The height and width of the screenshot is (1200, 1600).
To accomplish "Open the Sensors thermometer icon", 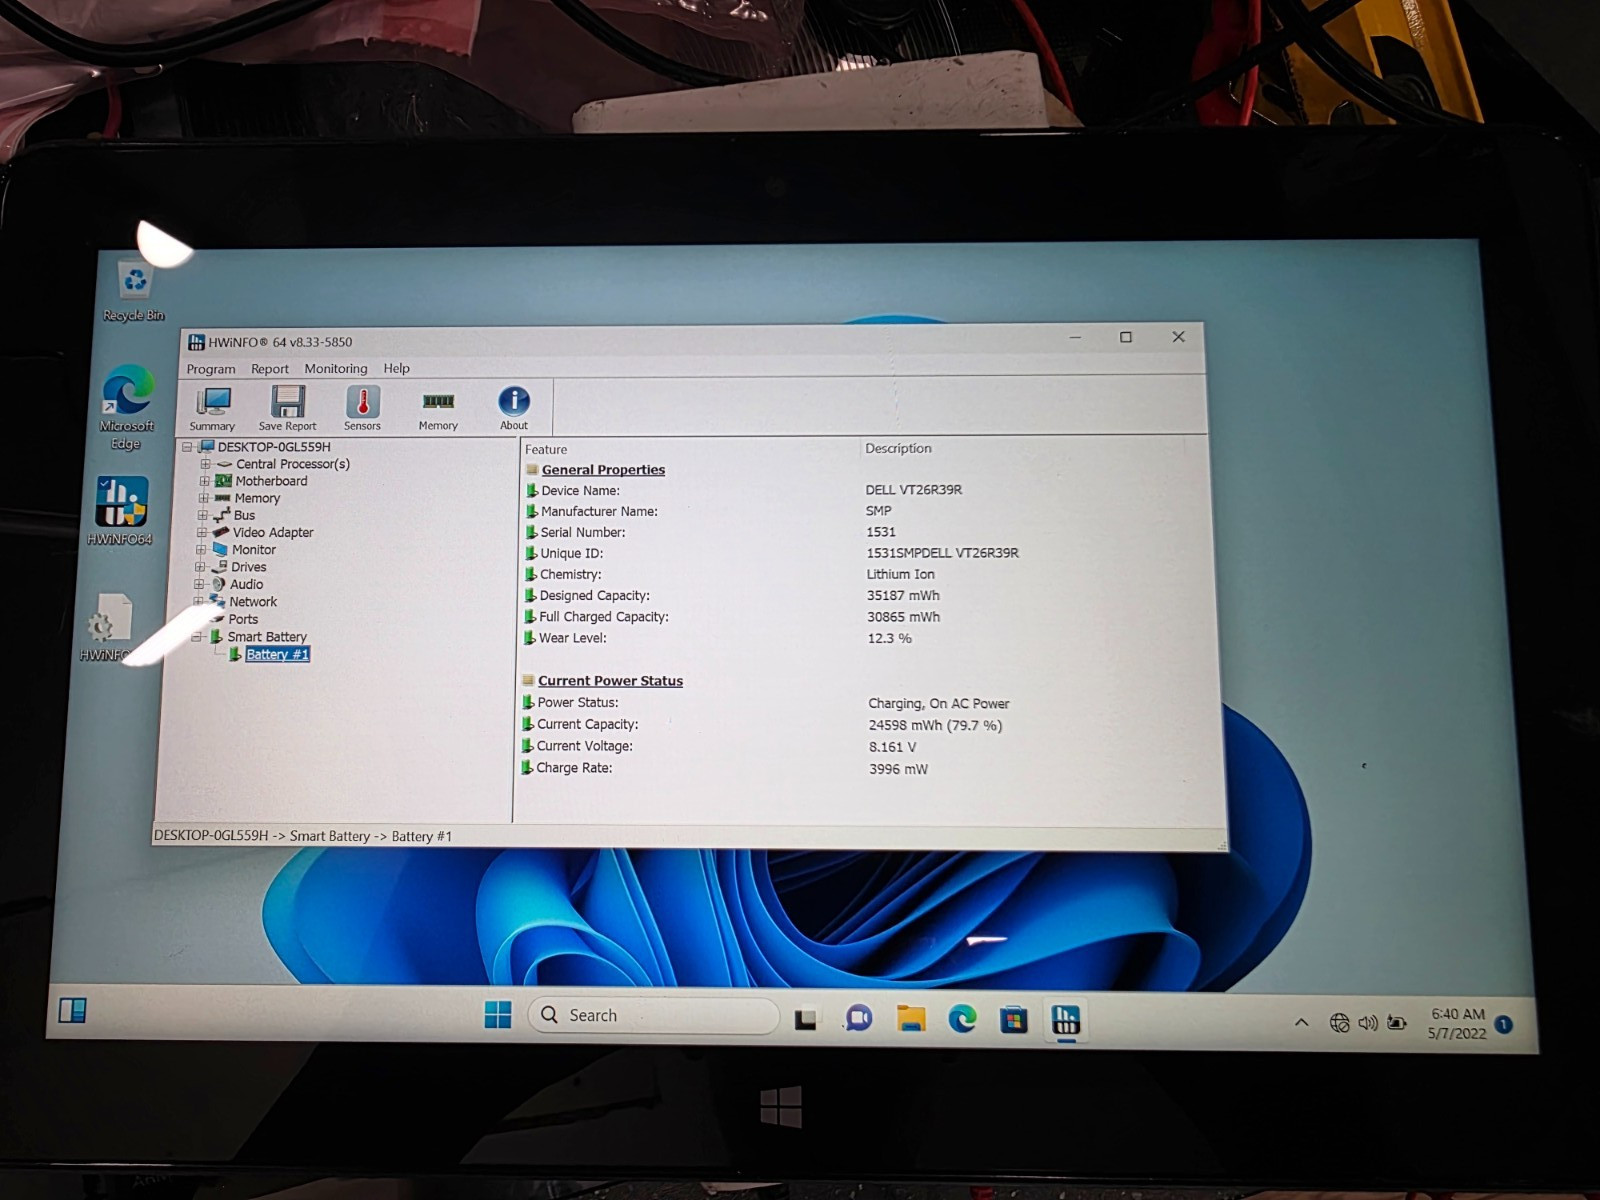I will pyautogui.click(x=362, y=408).
